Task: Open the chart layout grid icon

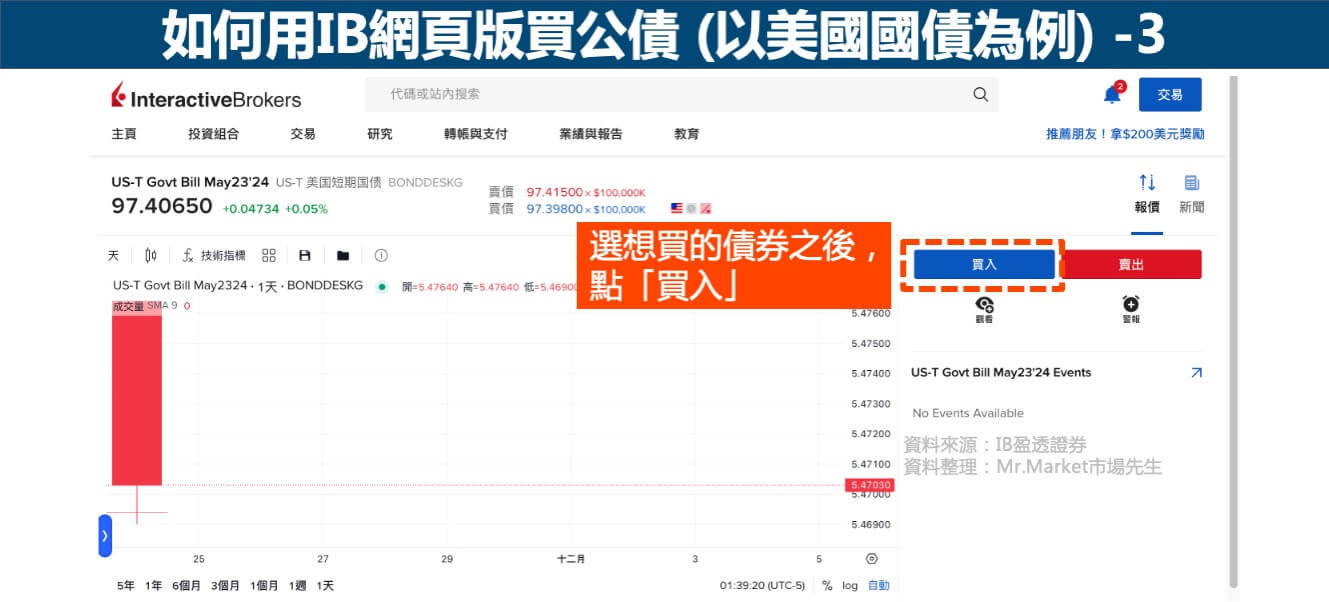Action: coord(269,255)
